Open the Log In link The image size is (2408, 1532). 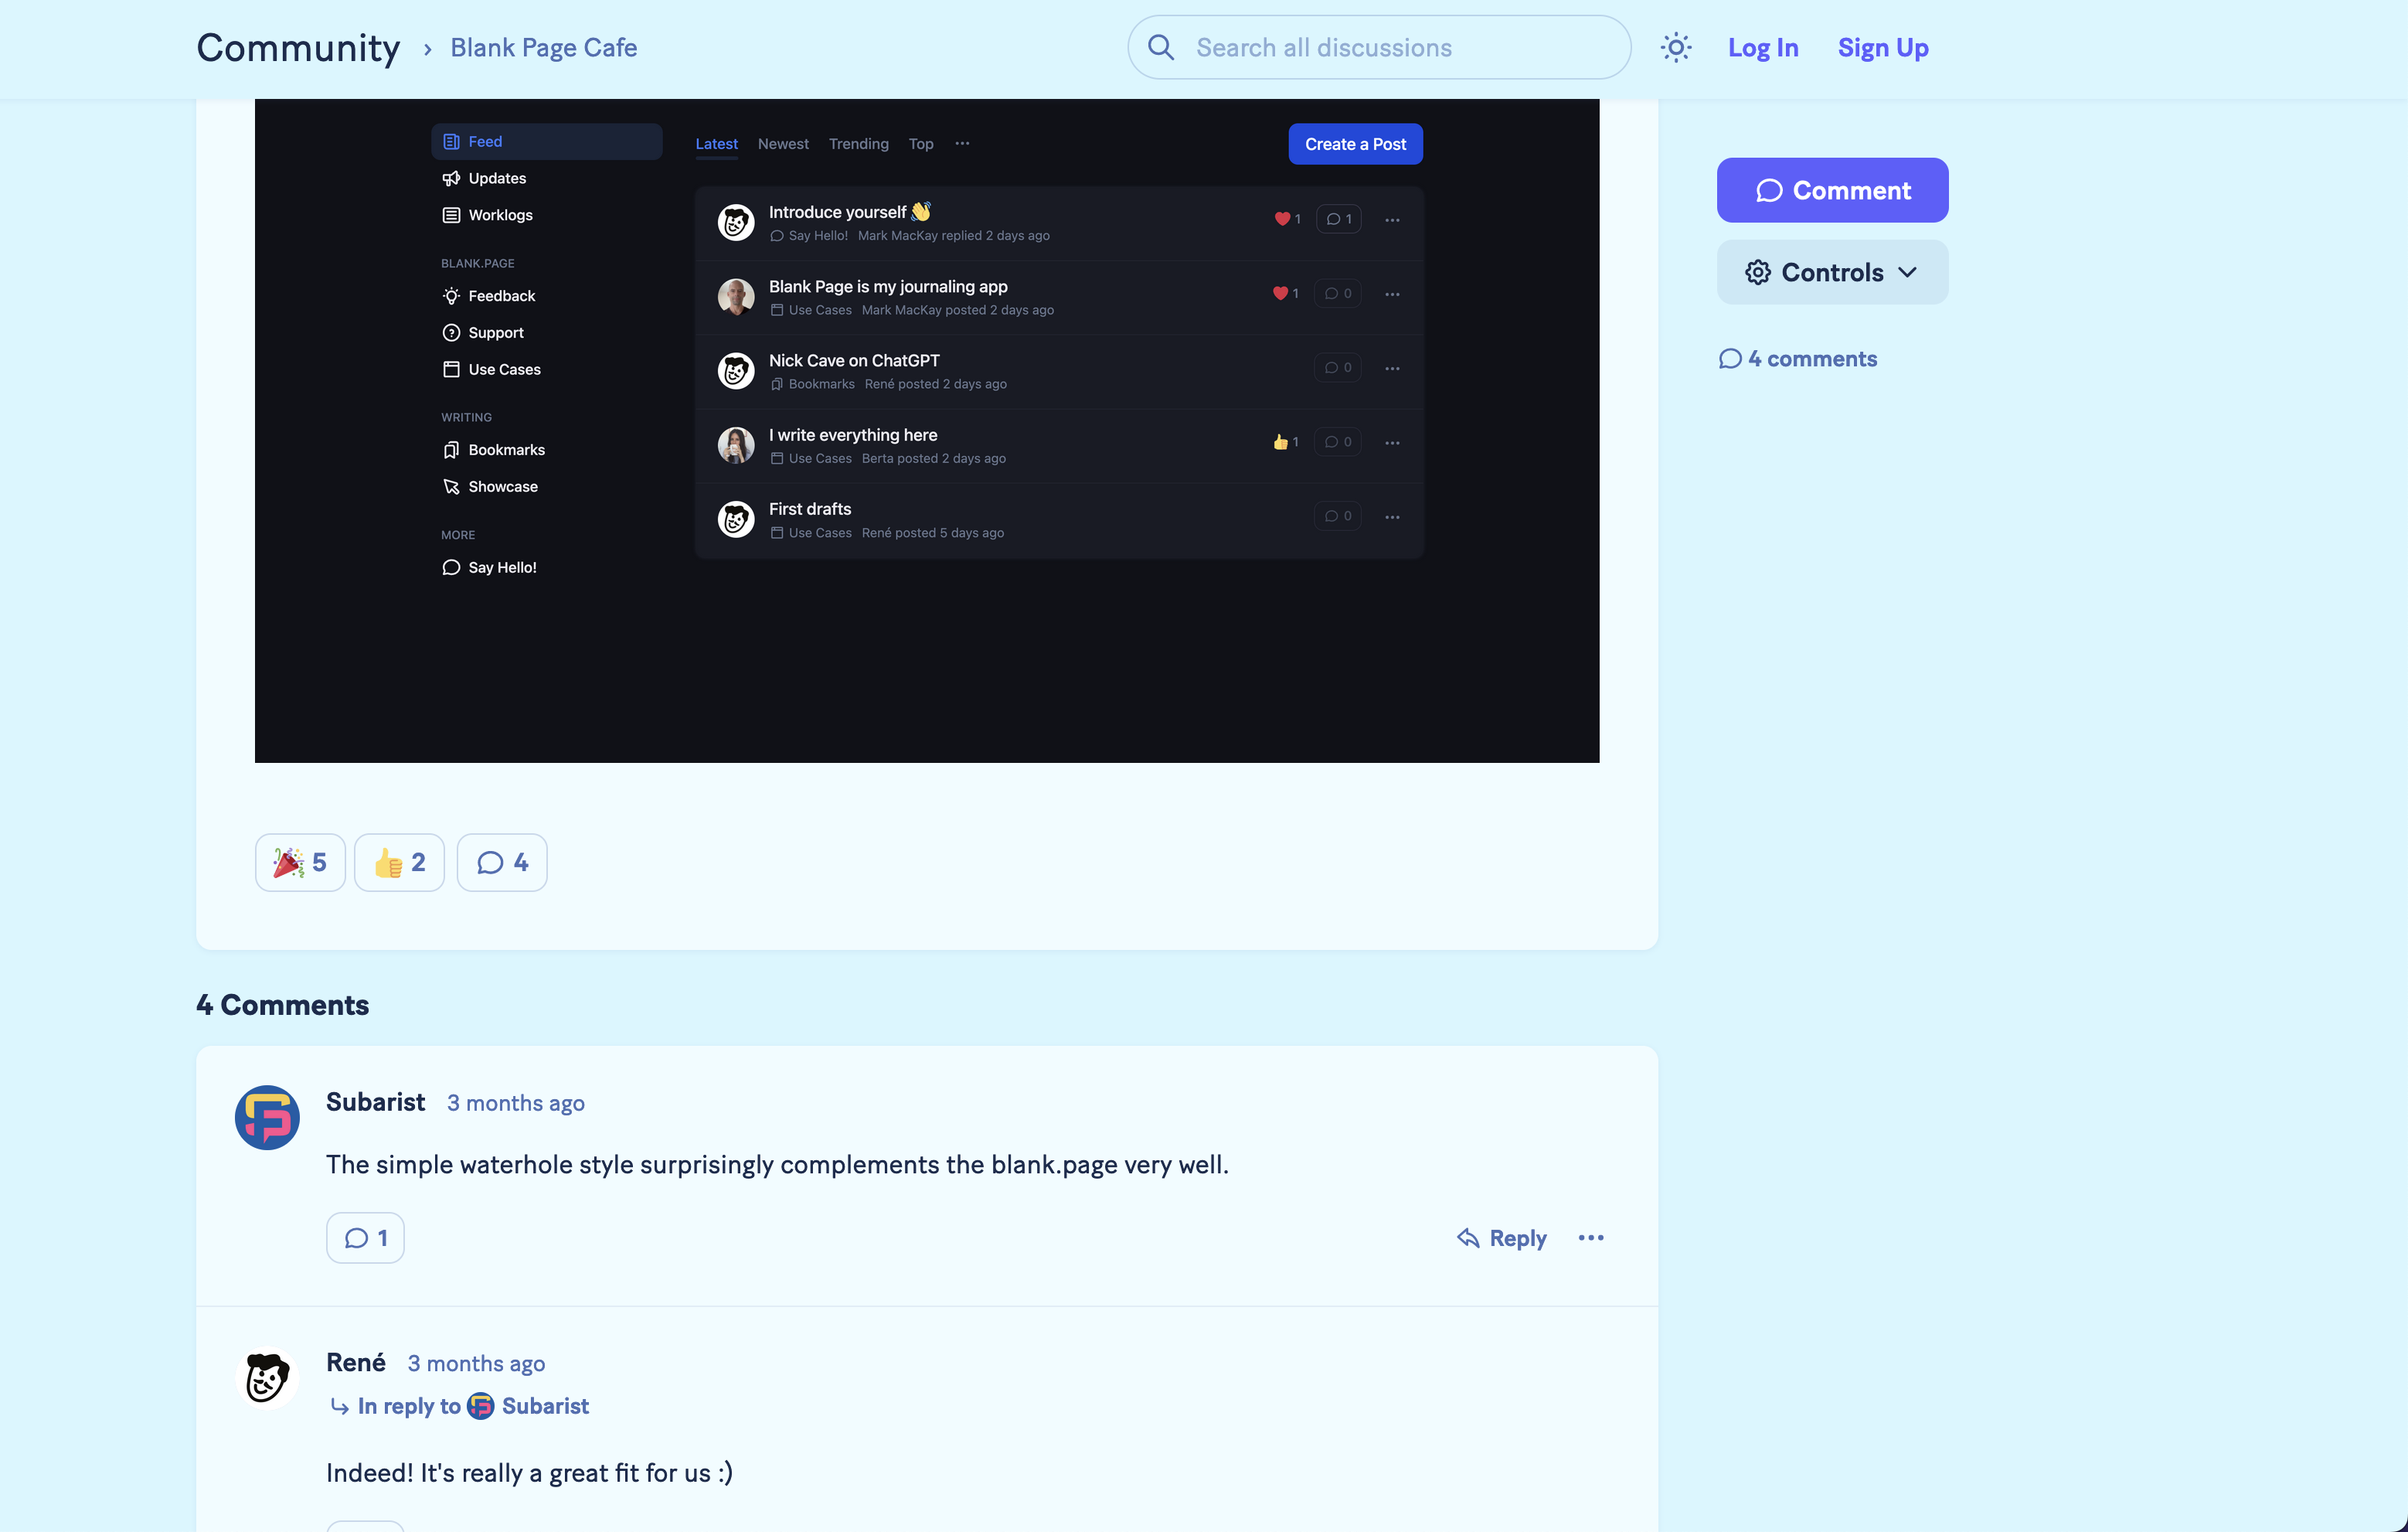(1763, 47)
